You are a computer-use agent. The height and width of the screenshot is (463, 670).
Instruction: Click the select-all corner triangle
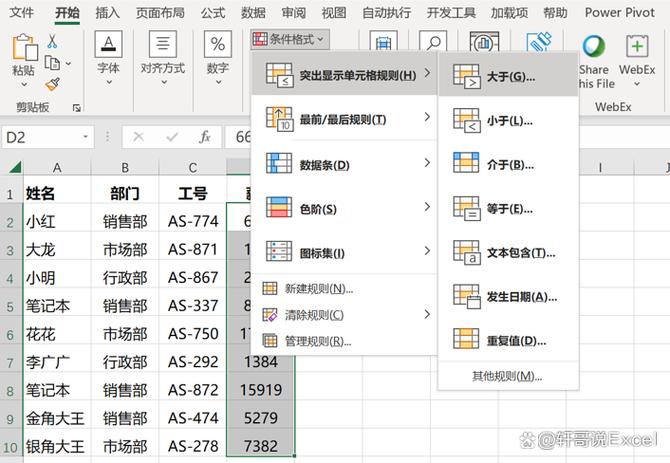15,167
